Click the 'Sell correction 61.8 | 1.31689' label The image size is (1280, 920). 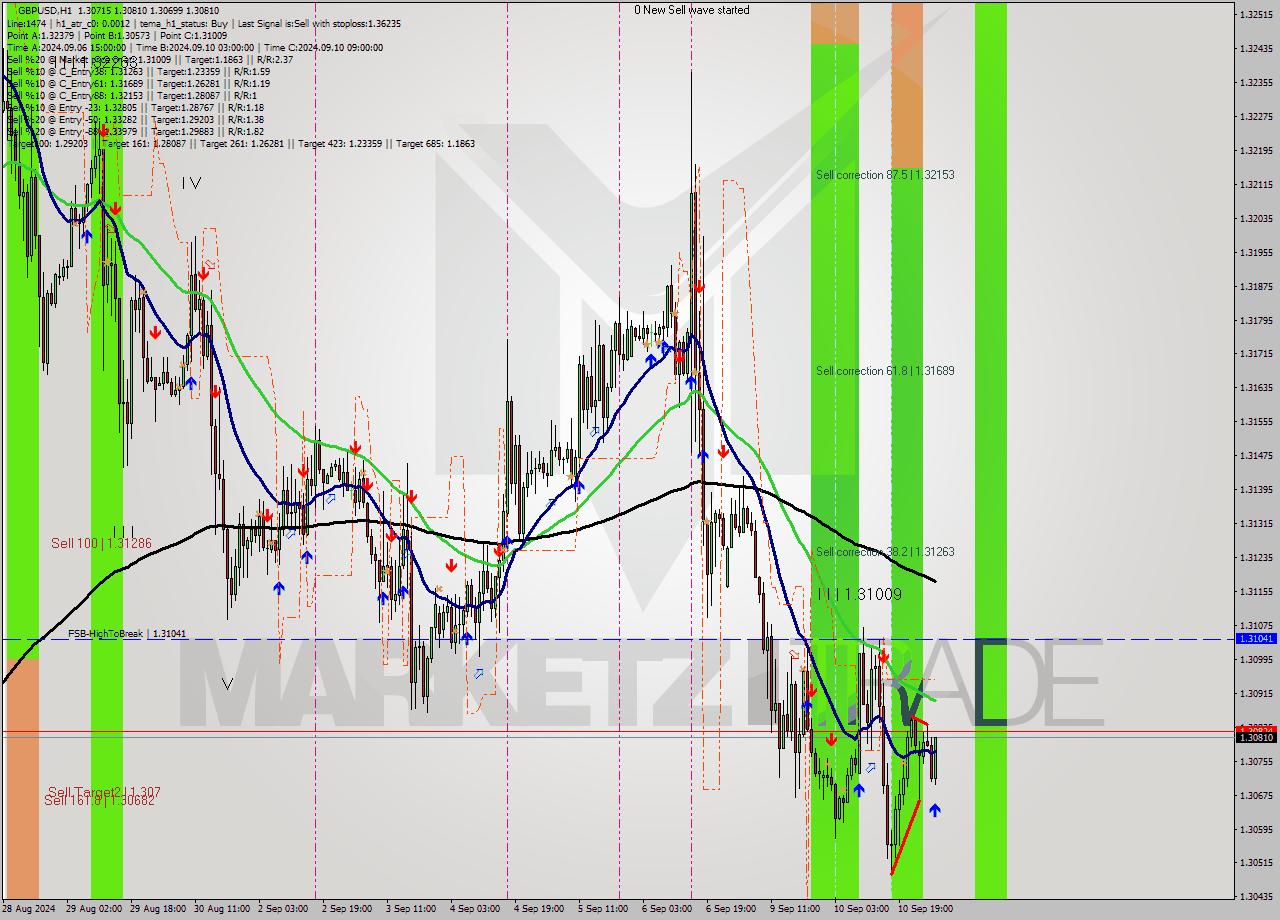click(x=885, y=371)
